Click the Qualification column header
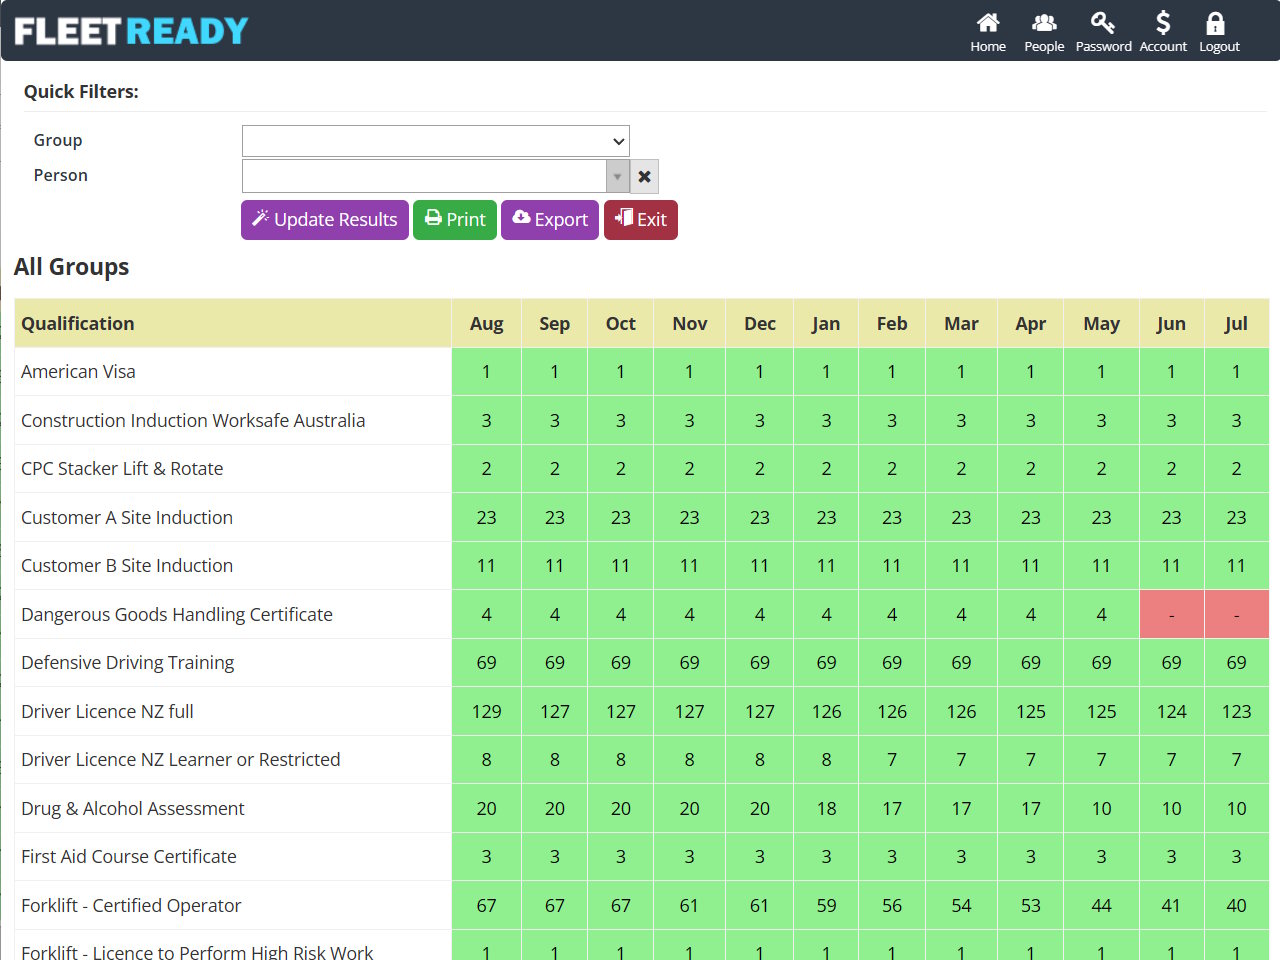Image resolution: width=1280 pixels, height=960 pixels. [233, 323]
